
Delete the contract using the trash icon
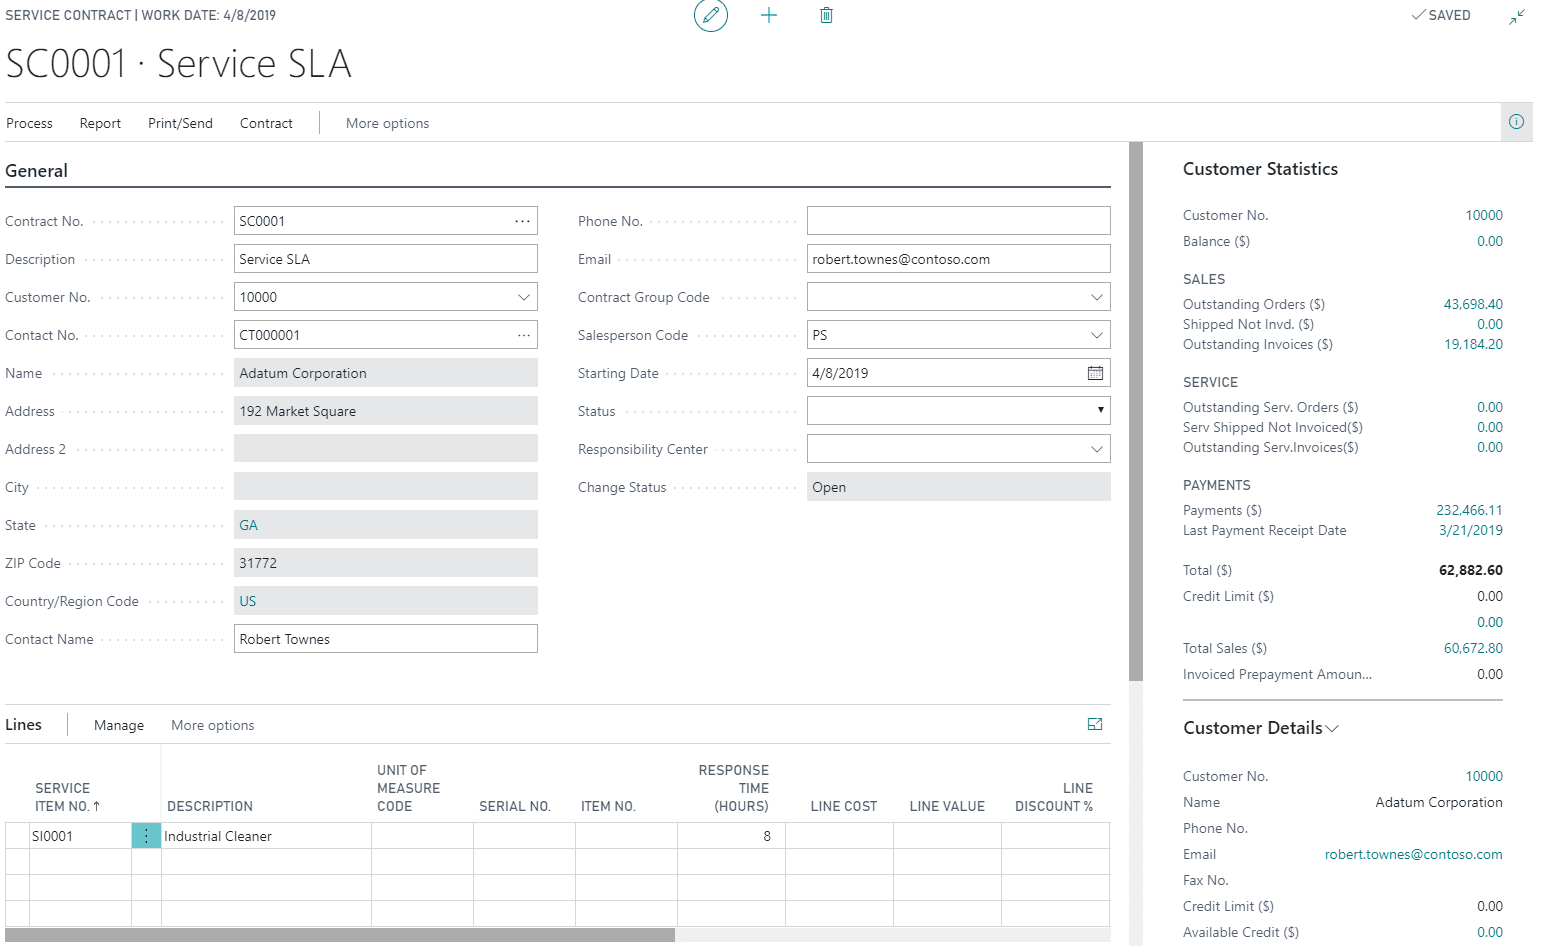pos(826,15)
